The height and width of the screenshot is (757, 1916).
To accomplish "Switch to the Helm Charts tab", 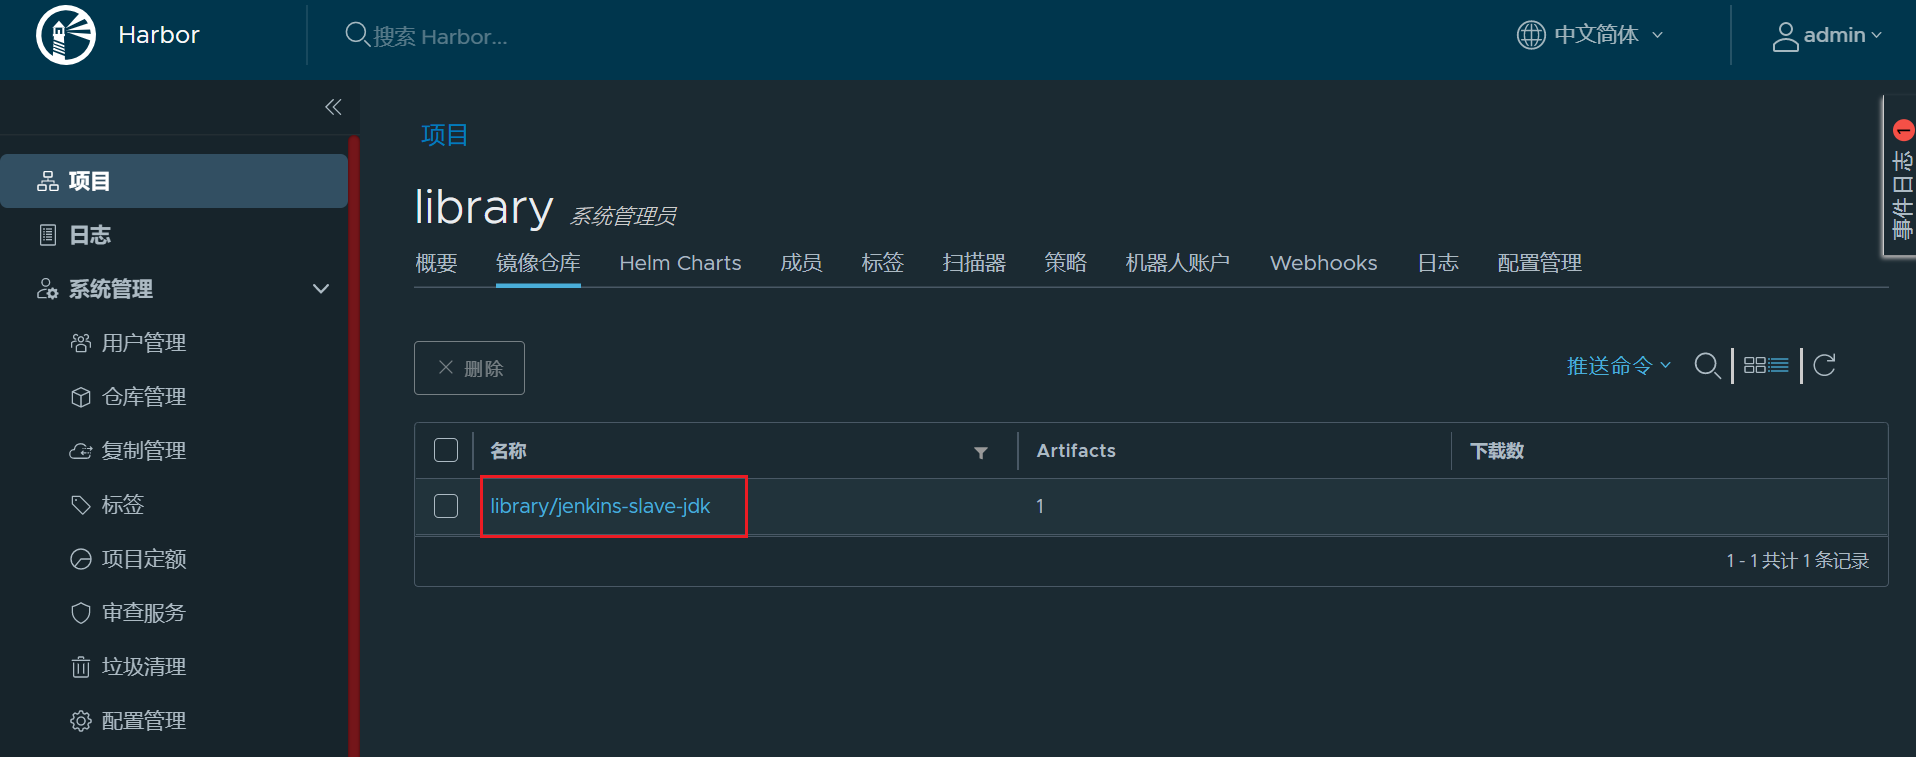I will click(680, 263).
